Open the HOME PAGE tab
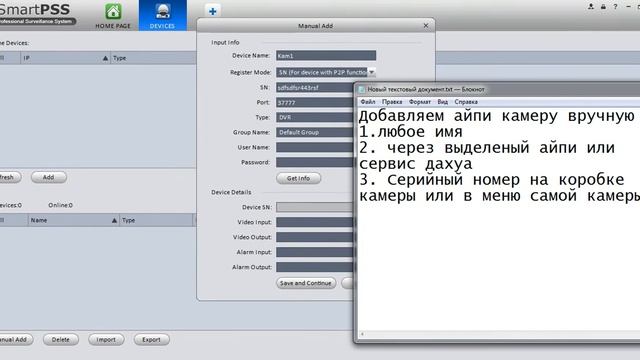 point(113,16)
